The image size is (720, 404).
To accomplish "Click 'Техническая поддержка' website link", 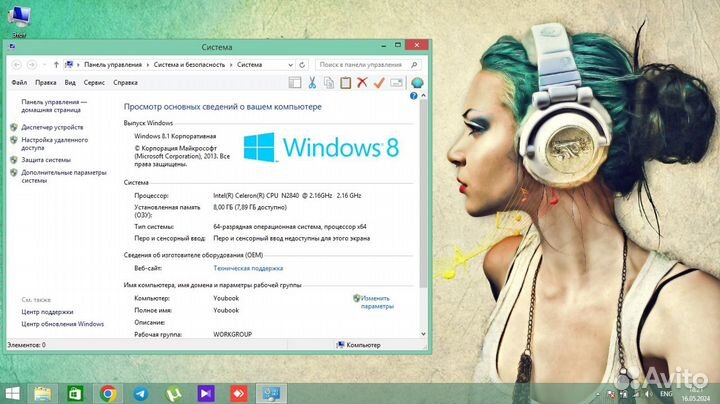I will tap(248, 268).
